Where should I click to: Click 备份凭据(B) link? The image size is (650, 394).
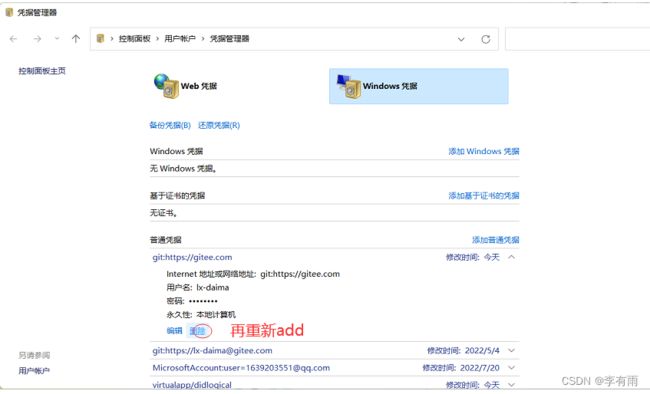(170, 125)
